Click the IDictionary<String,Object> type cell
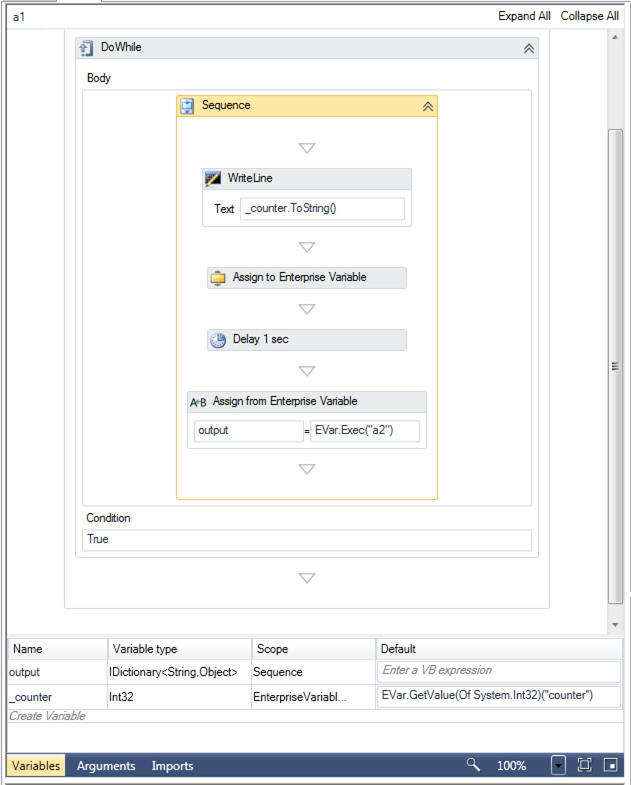Image resolution: width=631 pixels, height=785 pixels. pyautogui.click(x=179, y=672)
